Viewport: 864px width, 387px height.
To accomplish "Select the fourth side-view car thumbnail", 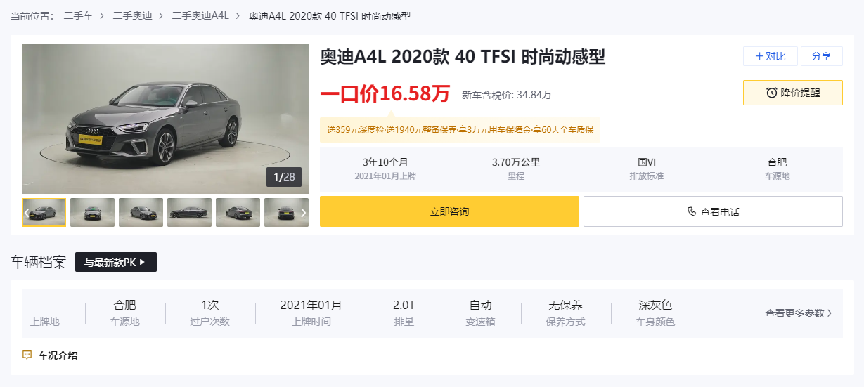I will click(190, 212).
